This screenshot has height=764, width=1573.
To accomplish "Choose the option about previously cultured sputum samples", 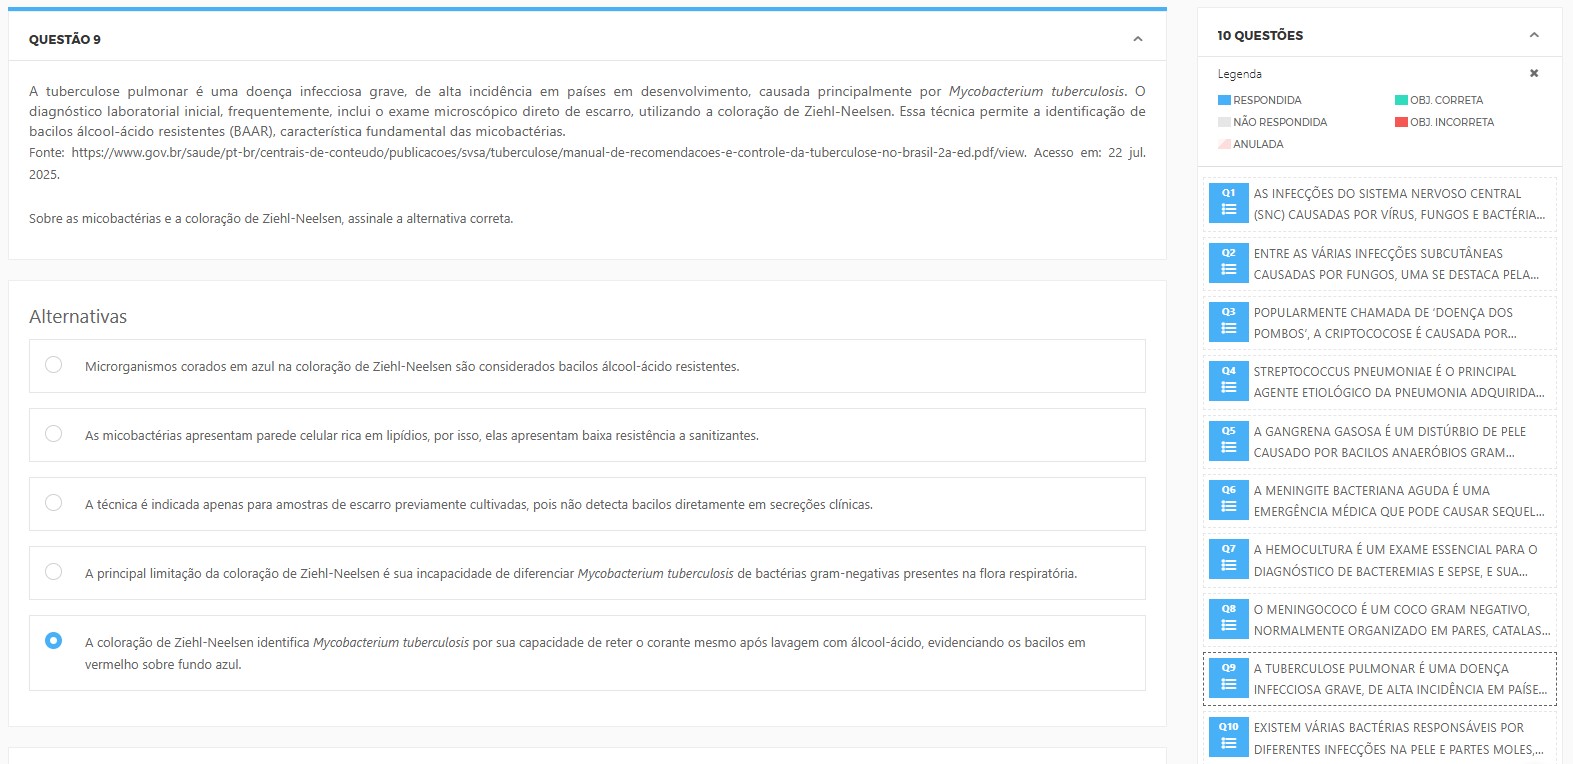I will (x=54, y=503).
